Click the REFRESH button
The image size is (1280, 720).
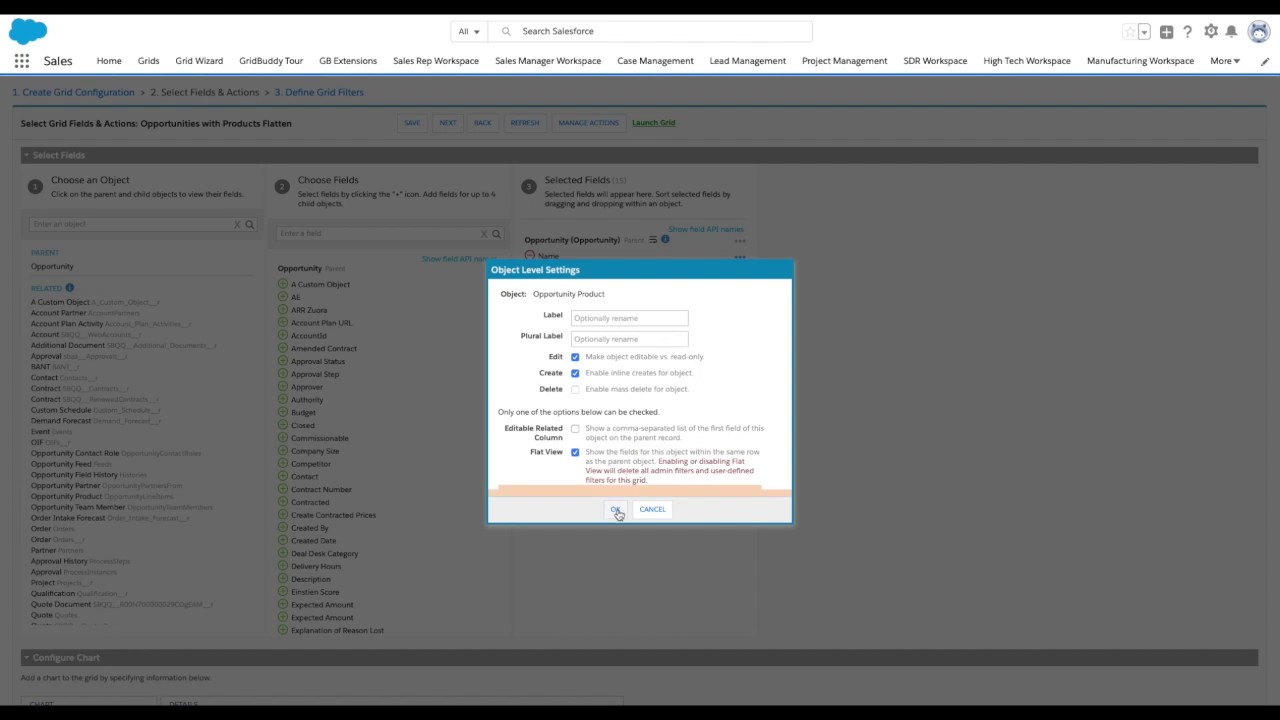click(525, 123)
